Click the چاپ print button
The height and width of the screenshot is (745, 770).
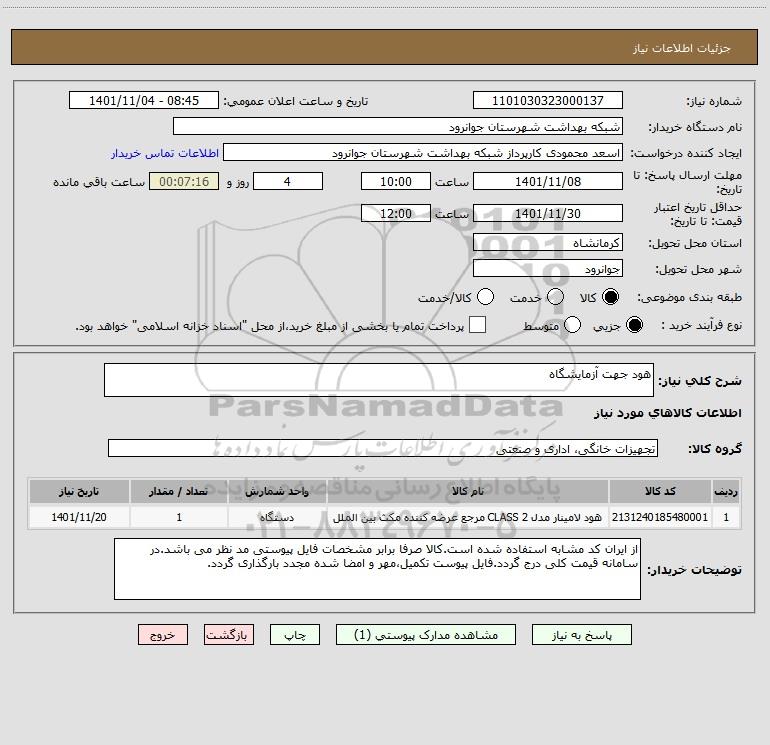click(295, 635)
